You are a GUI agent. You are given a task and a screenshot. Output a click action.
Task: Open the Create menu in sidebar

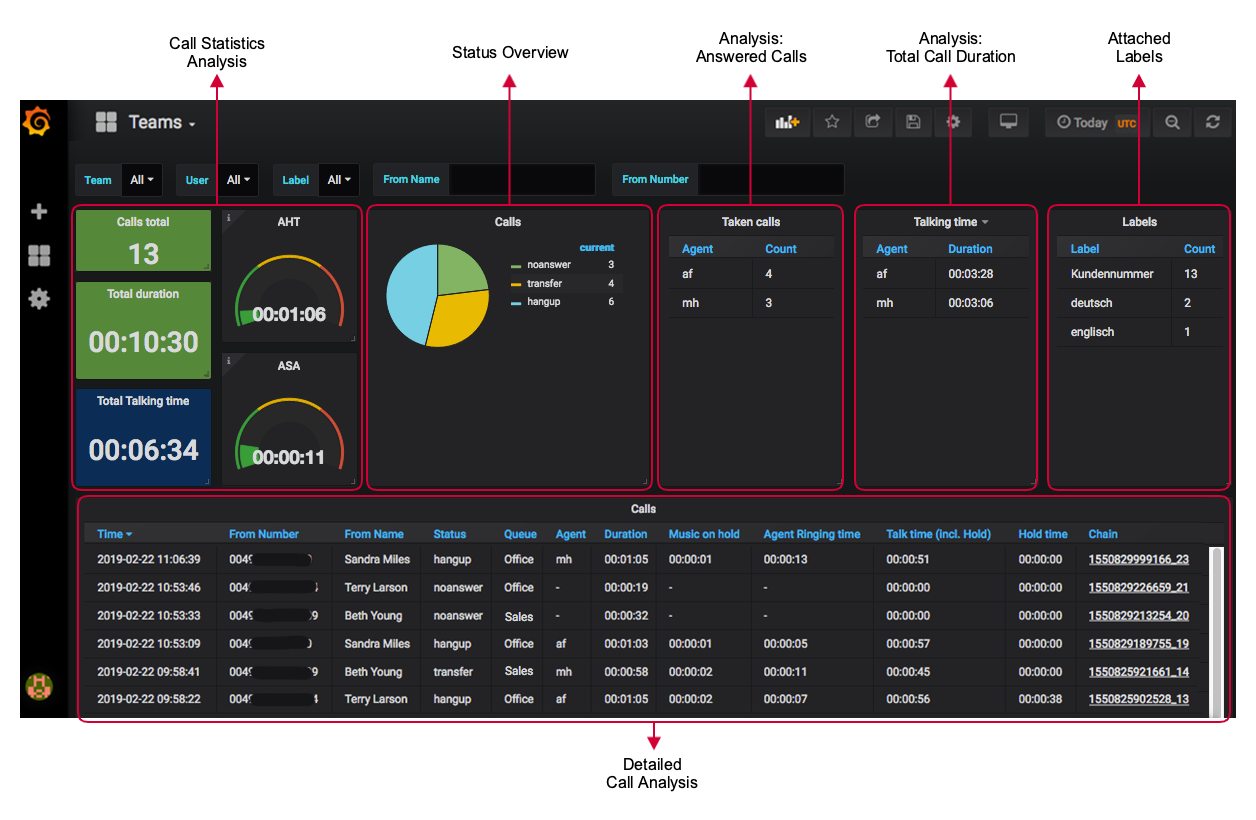39,211
